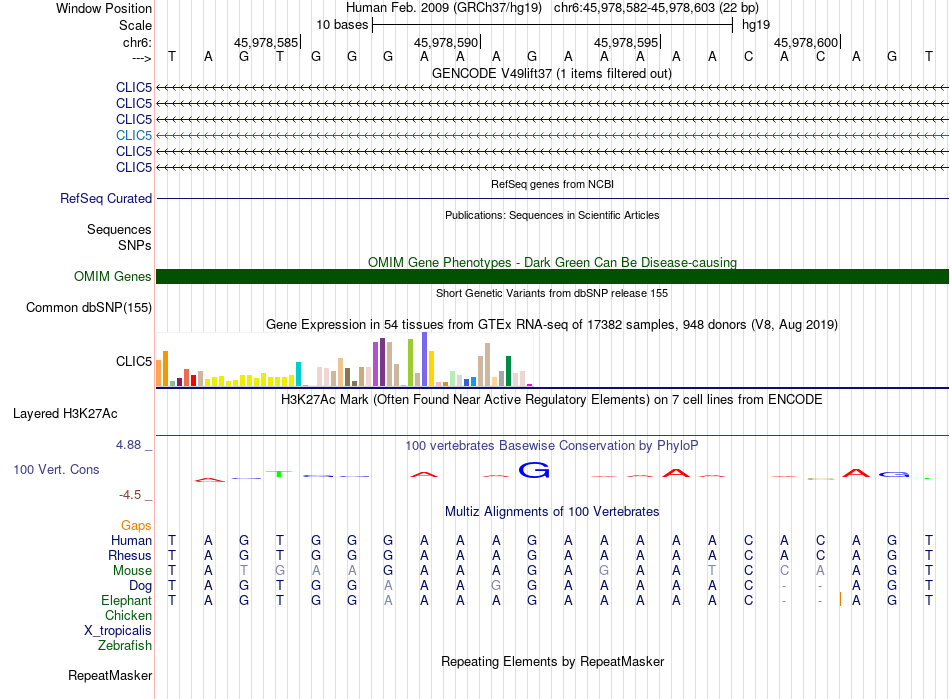Click the 100 Vert. Cons track label
950x699 pixels.
tap(56, 470)
